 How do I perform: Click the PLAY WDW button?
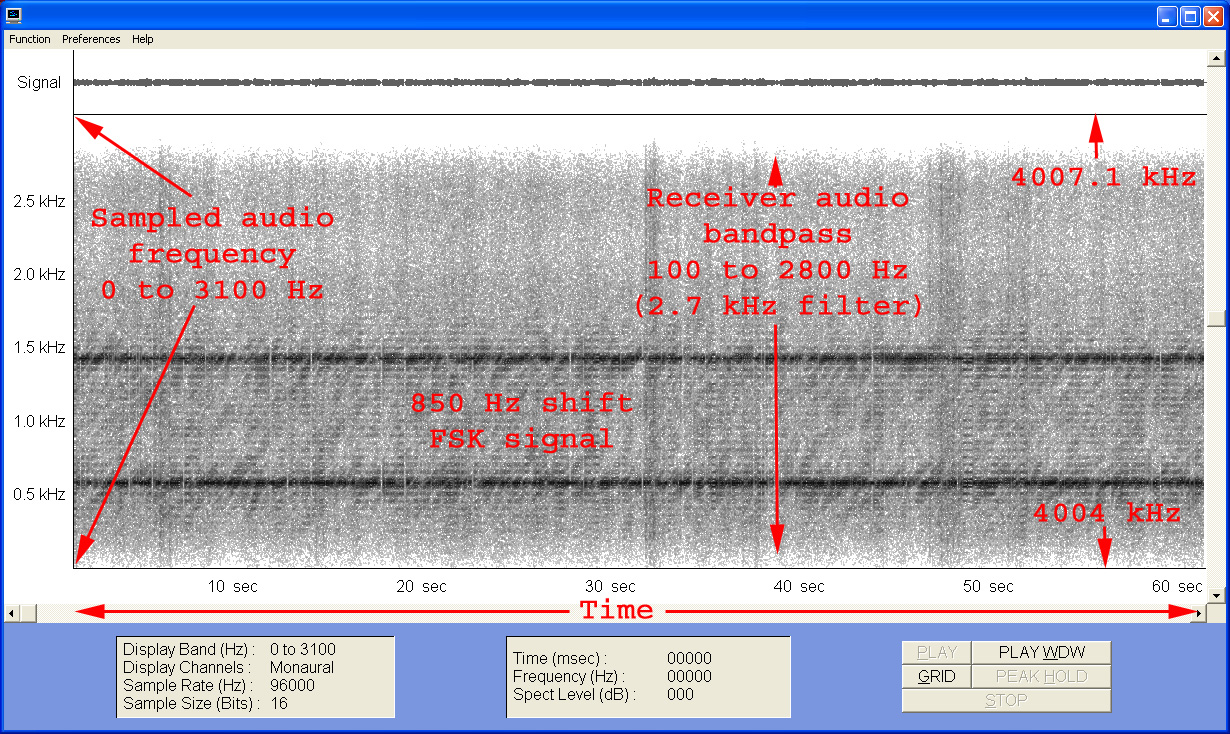(1042, 653)
